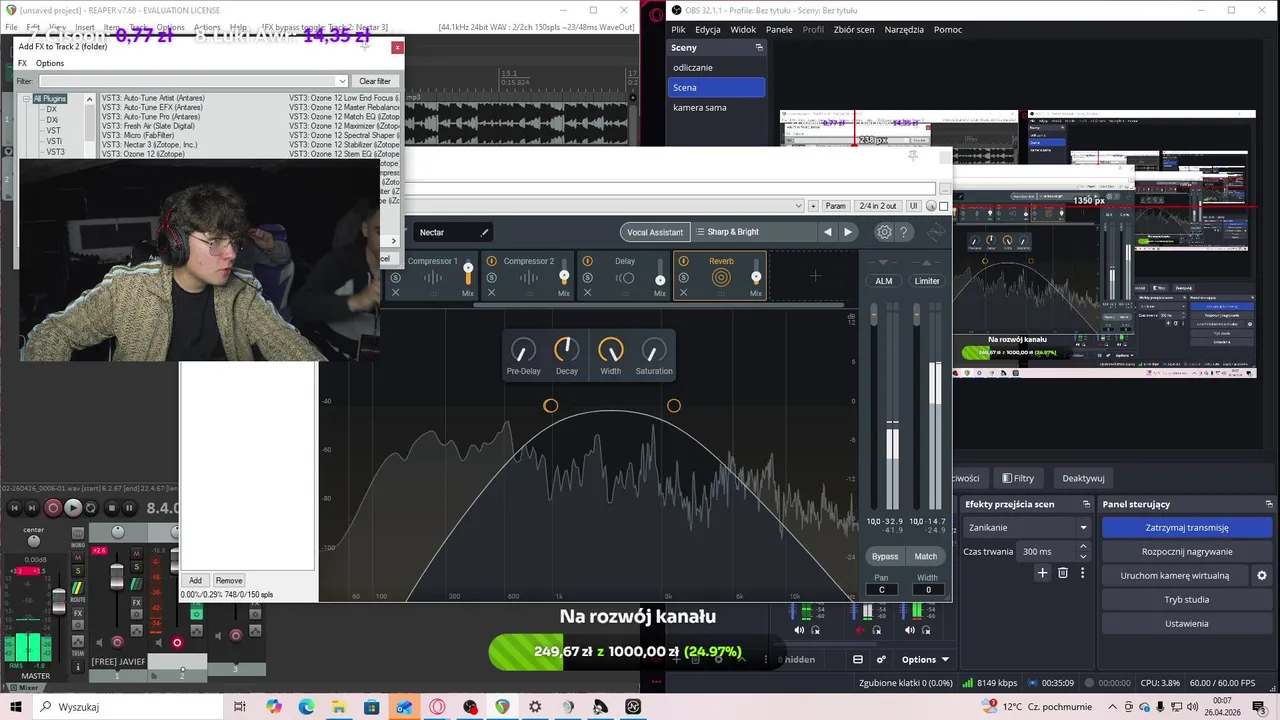Open the OBS Narzędzia menu
This screenshot has width=1280, height=720.
pyautogui.click(x=904, y=30)
